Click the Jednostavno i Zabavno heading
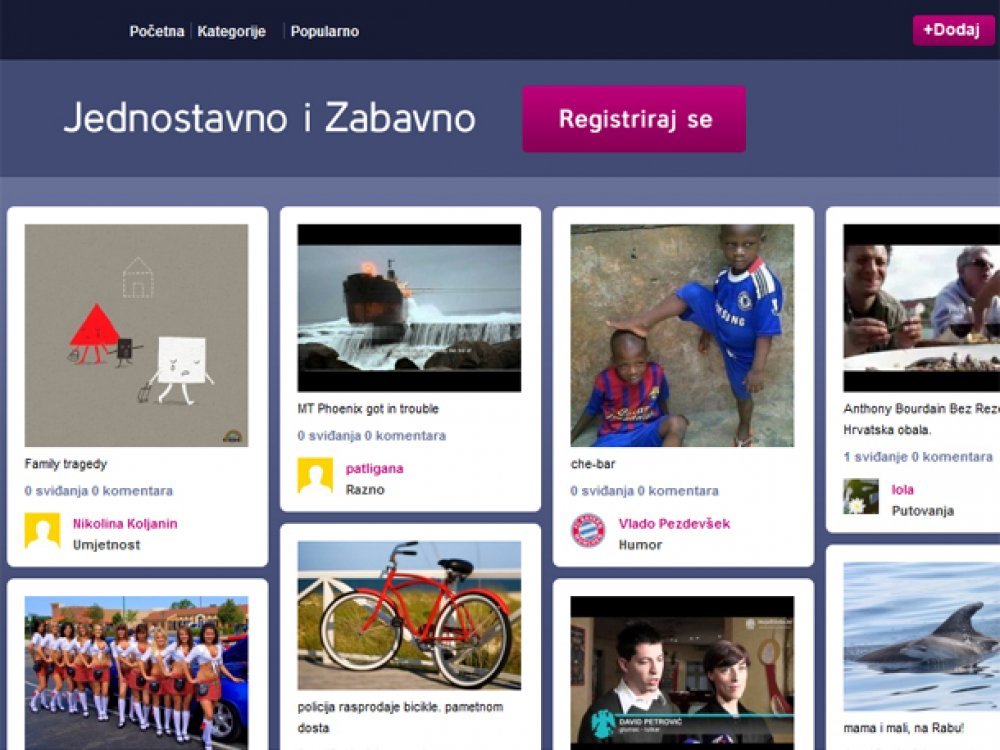1000x750 pixels. point(270,118)
